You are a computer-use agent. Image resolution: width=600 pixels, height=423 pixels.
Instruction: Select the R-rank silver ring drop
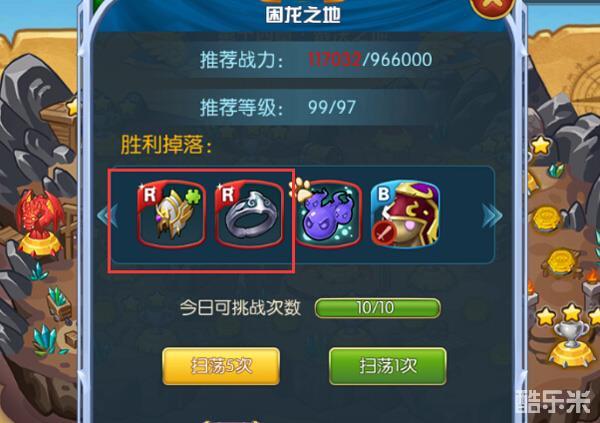(x=249, y=215)
